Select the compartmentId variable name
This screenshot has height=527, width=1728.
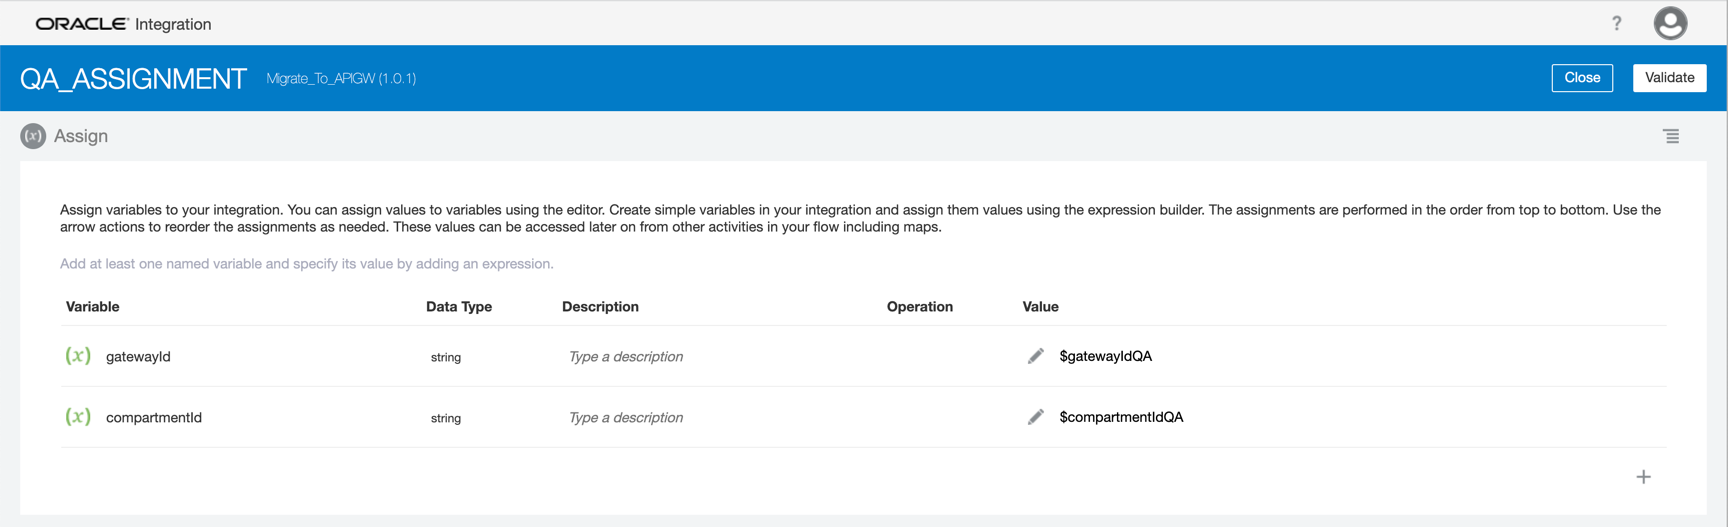click(154, 418)
